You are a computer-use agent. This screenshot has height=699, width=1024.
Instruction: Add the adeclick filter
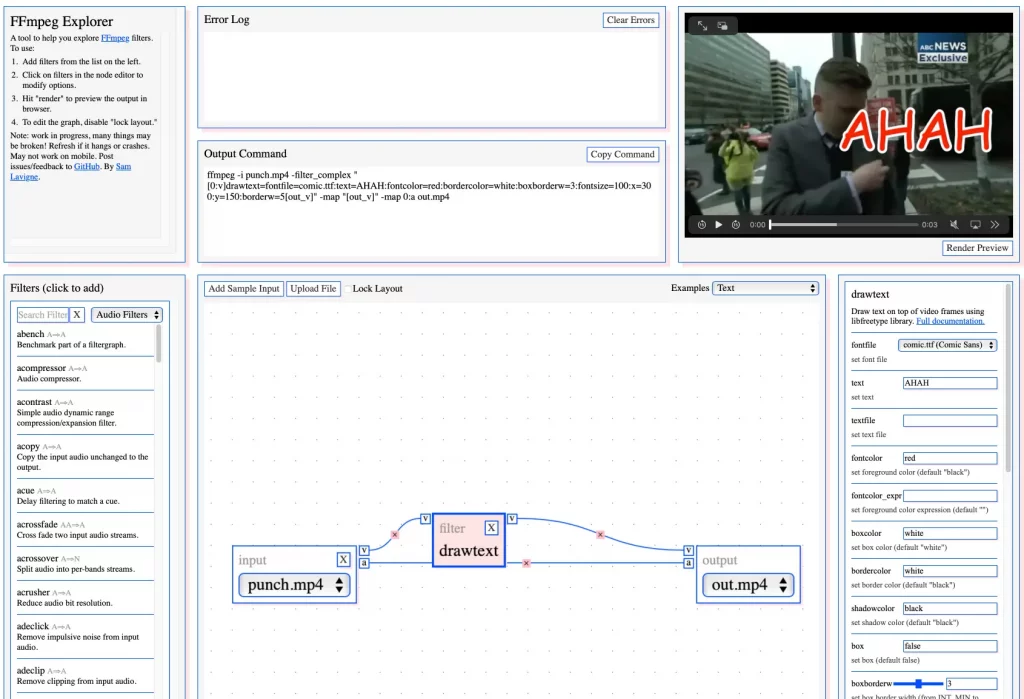(85, 637)
